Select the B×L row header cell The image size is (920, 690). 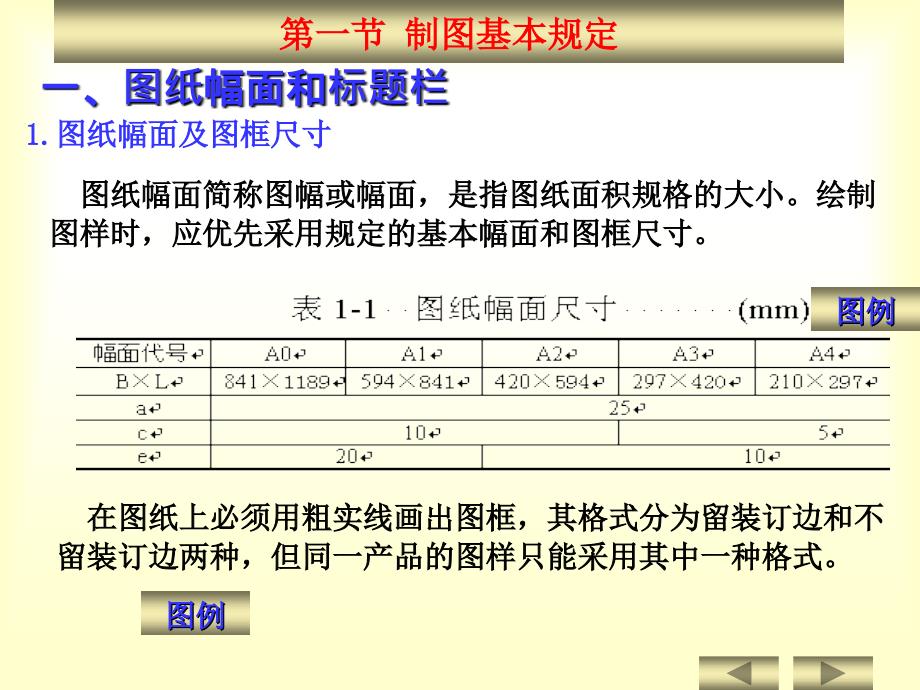click(x=143, y=381)
